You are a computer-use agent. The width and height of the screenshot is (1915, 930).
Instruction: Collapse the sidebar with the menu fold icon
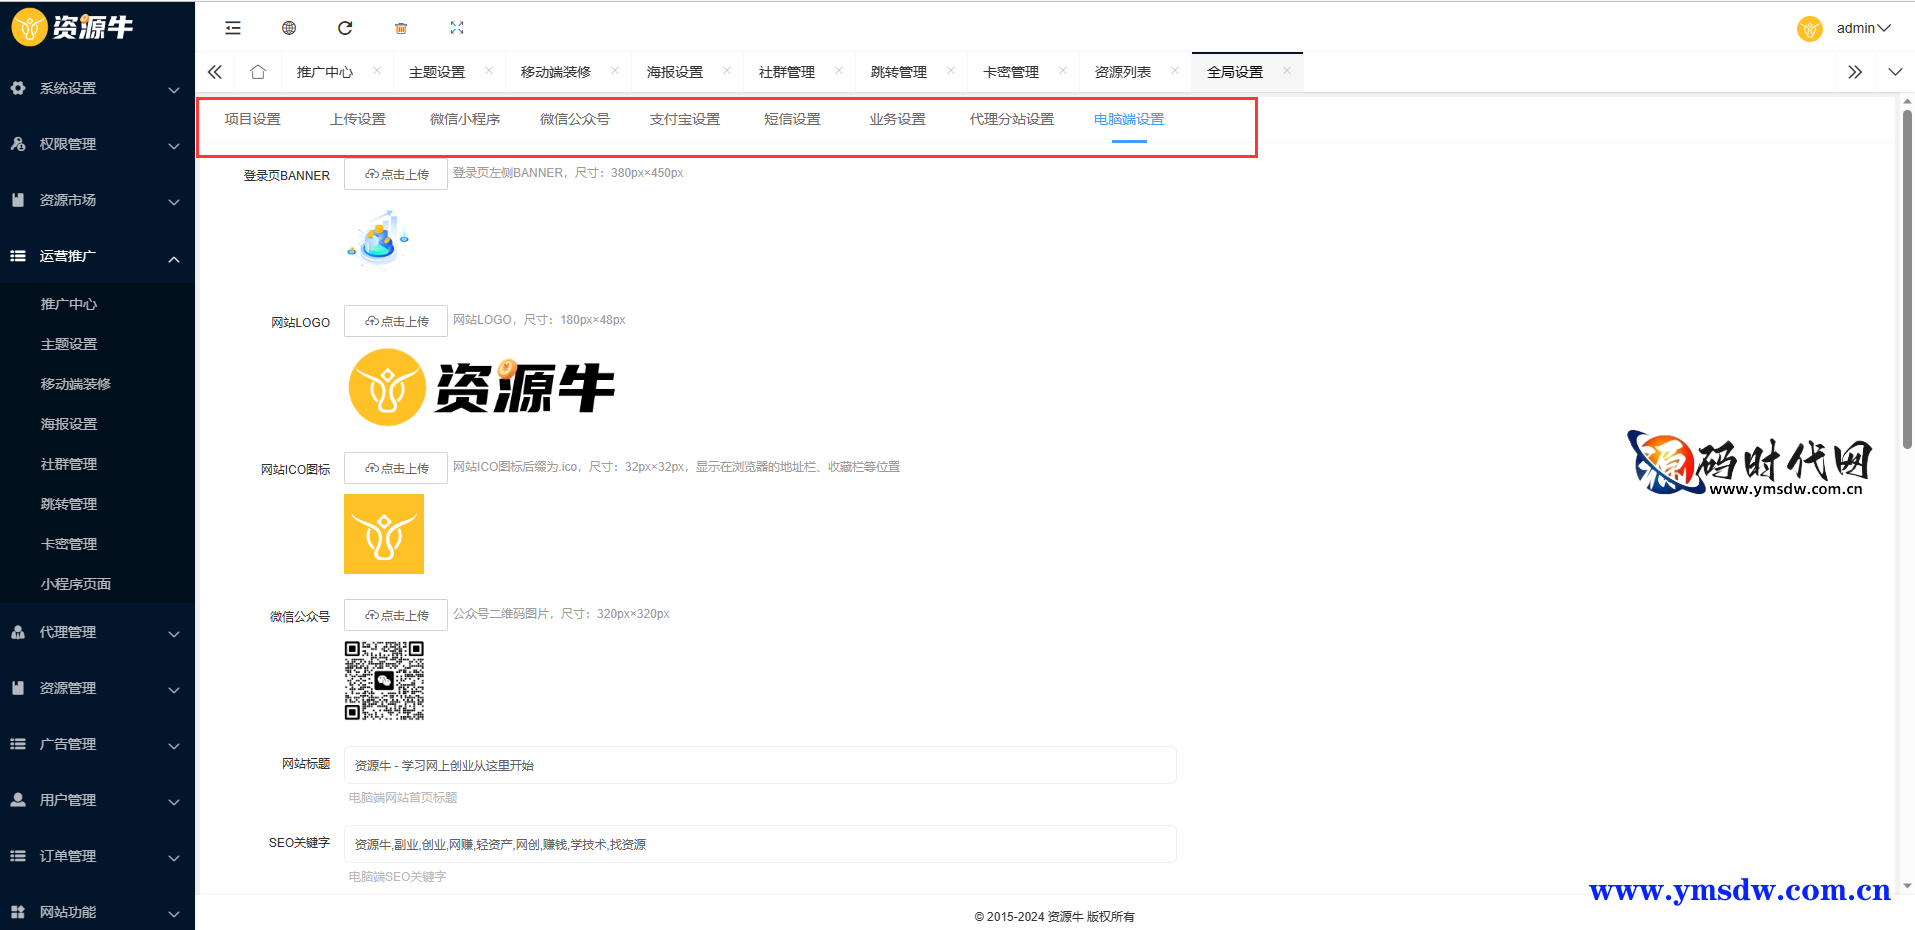(233, 28)
